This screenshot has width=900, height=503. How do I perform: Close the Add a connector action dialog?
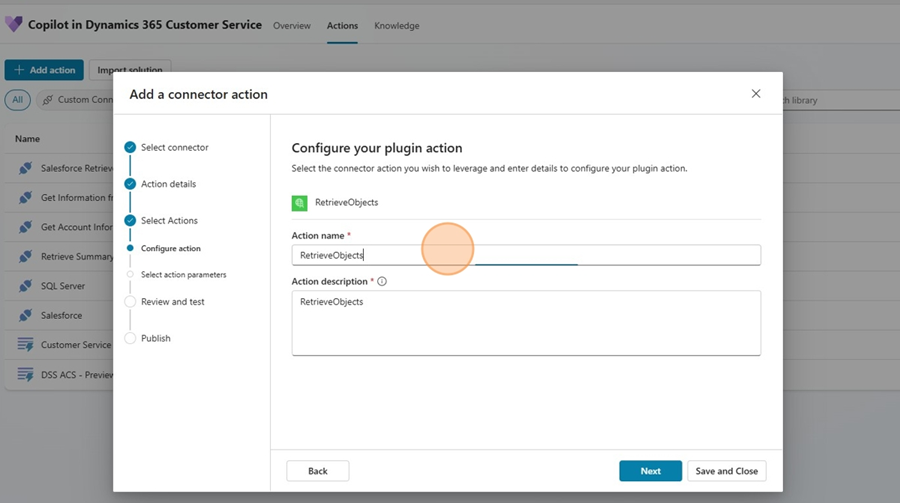(756, 94)
